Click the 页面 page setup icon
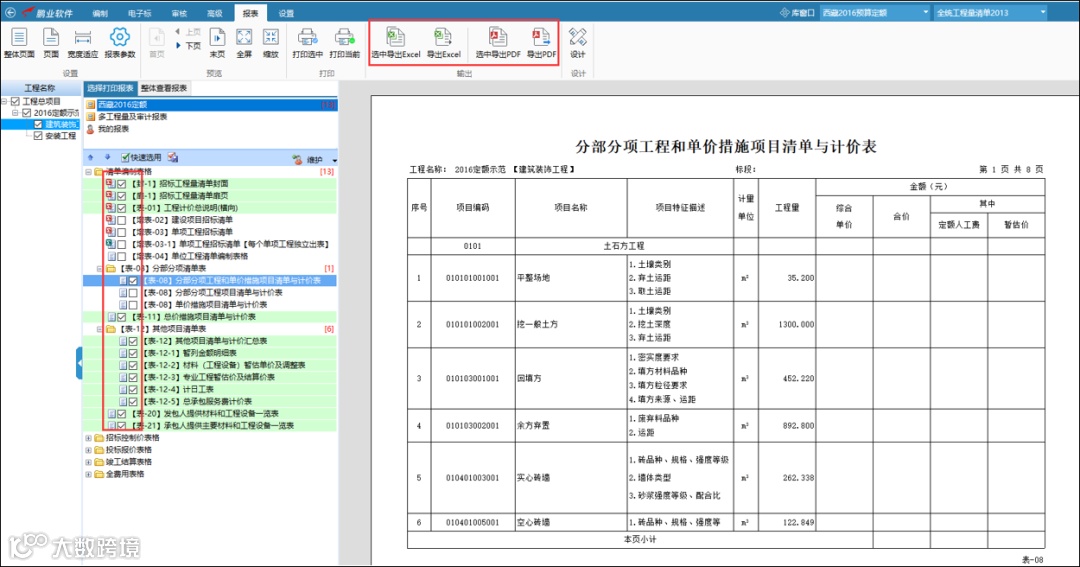 tap(51, 37)
